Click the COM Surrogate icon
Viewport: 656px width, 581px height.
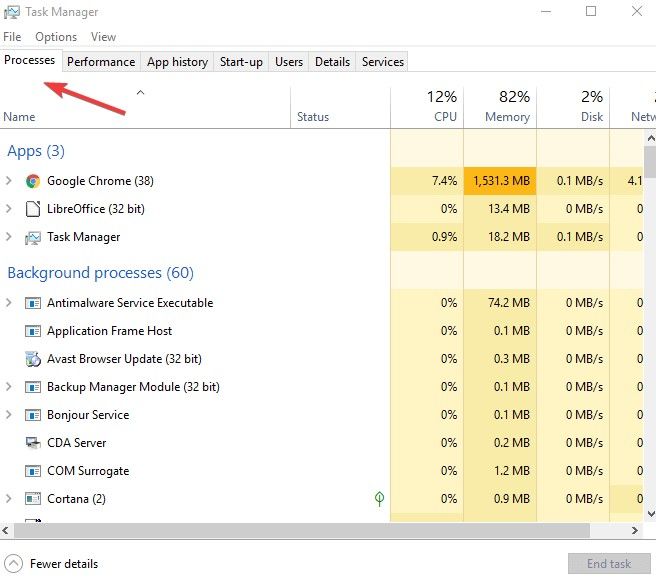coord(33,471)
